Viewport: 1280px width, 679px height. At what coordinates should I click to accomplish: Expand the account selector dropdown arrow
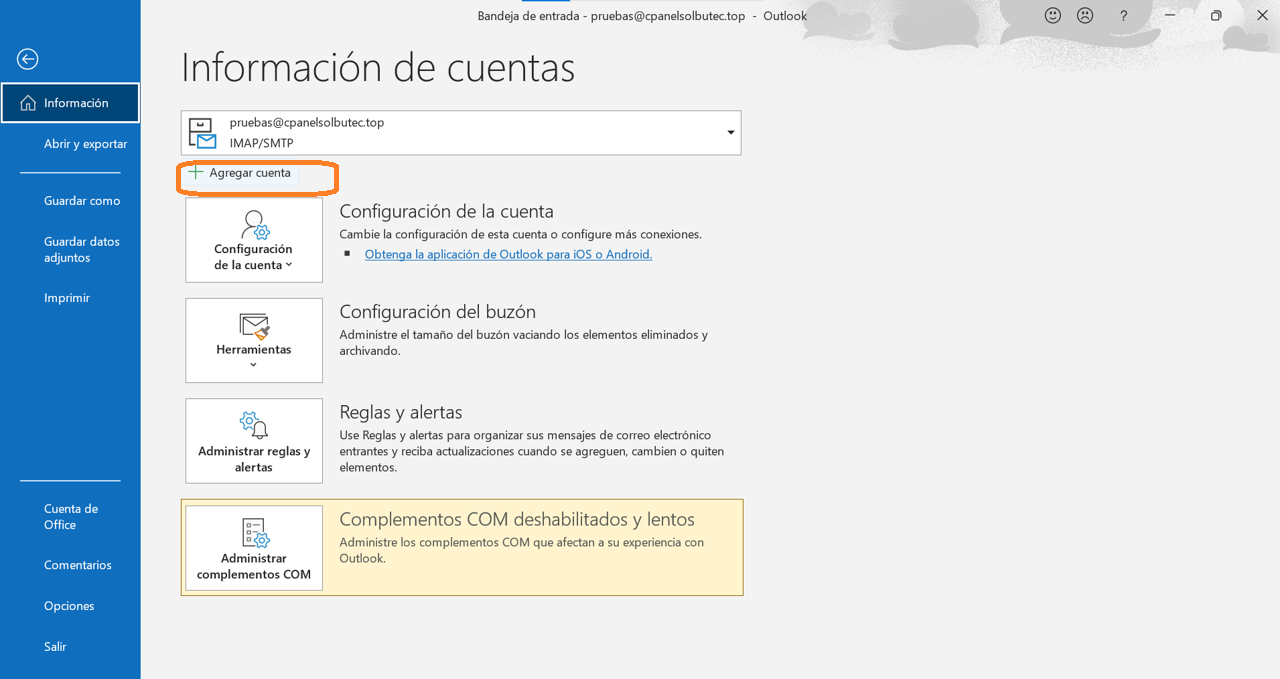[731, 133]
